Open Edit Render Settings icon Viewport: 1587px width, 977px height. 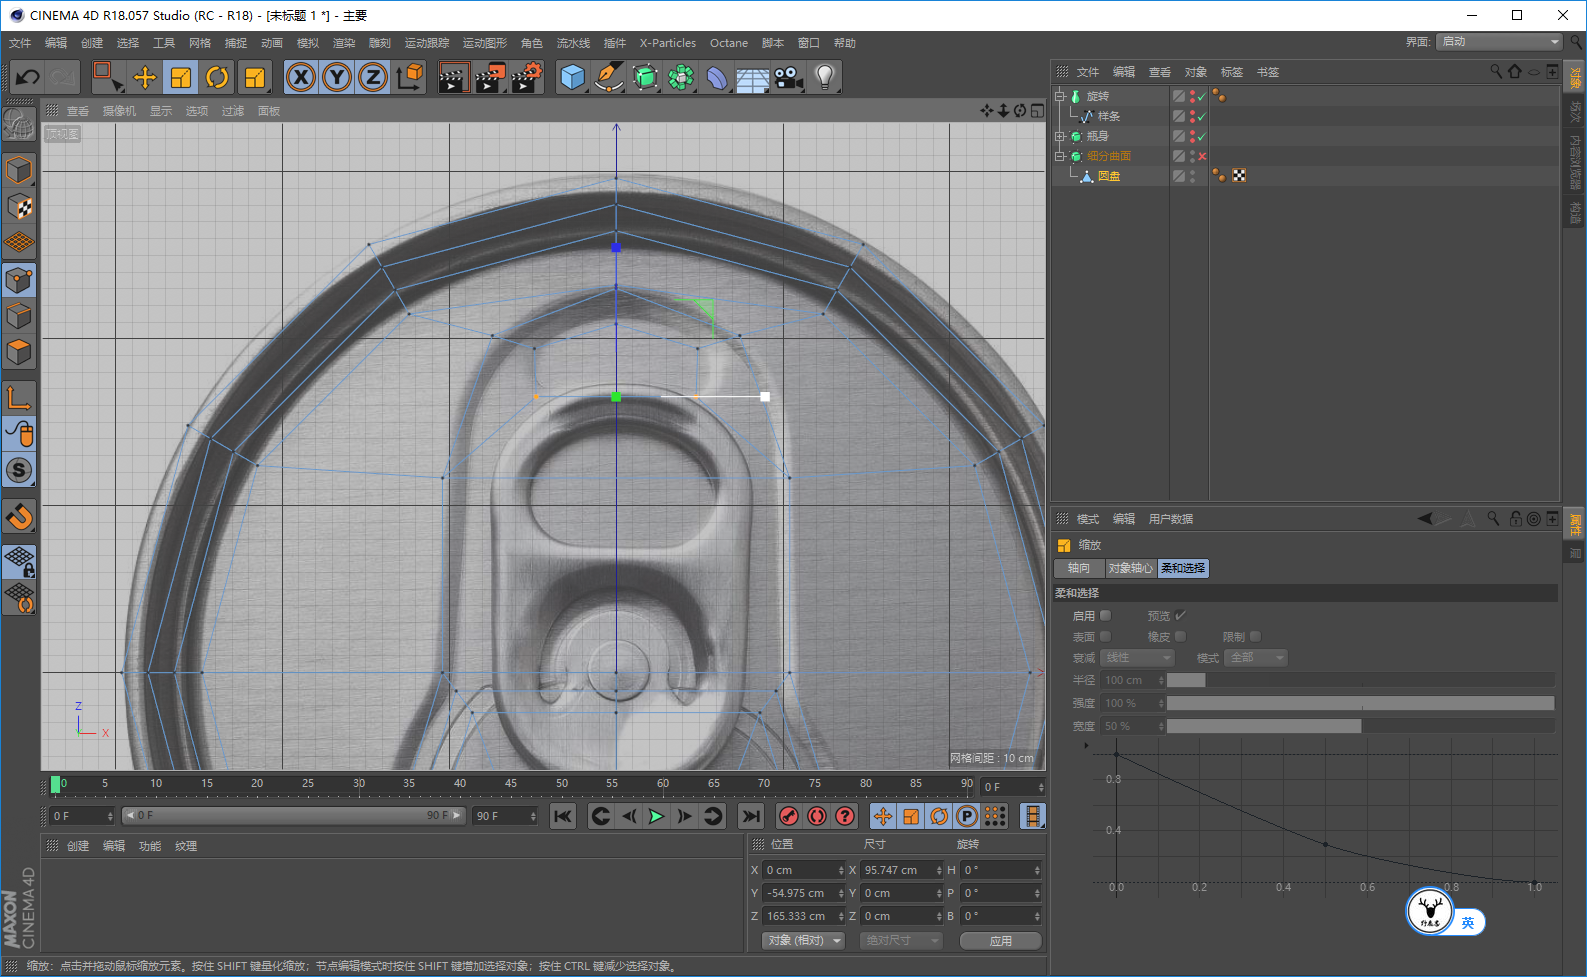(x=527, y=77)
